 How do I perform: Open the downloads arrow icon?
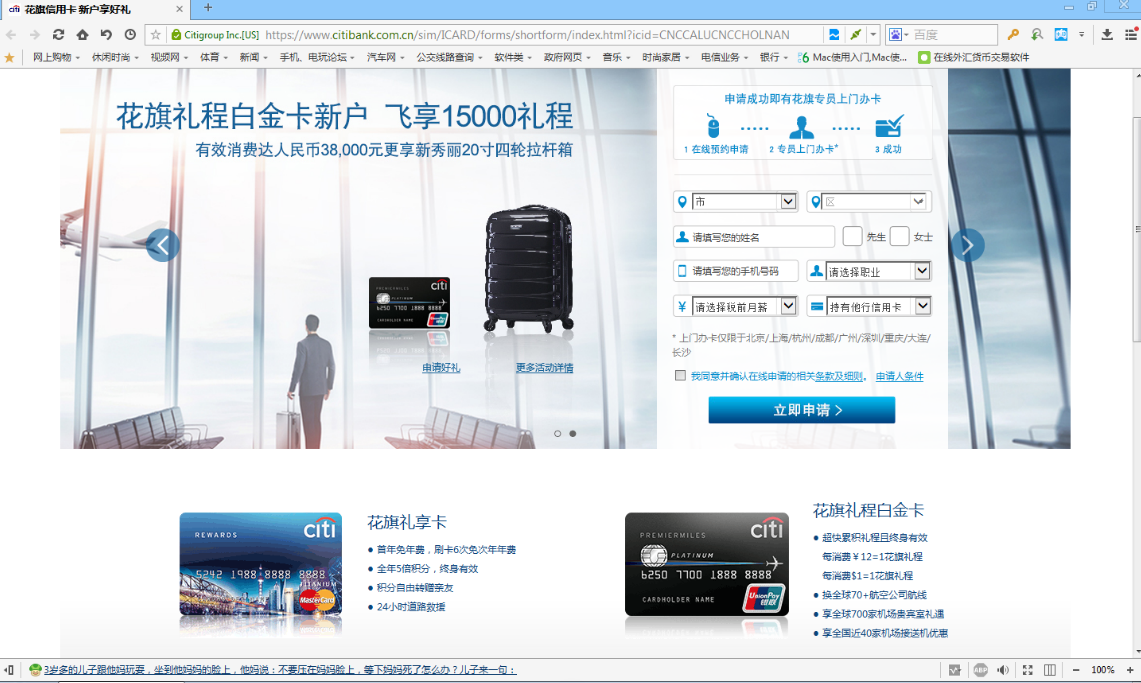pyautogui.click(x=1107, y=35)
